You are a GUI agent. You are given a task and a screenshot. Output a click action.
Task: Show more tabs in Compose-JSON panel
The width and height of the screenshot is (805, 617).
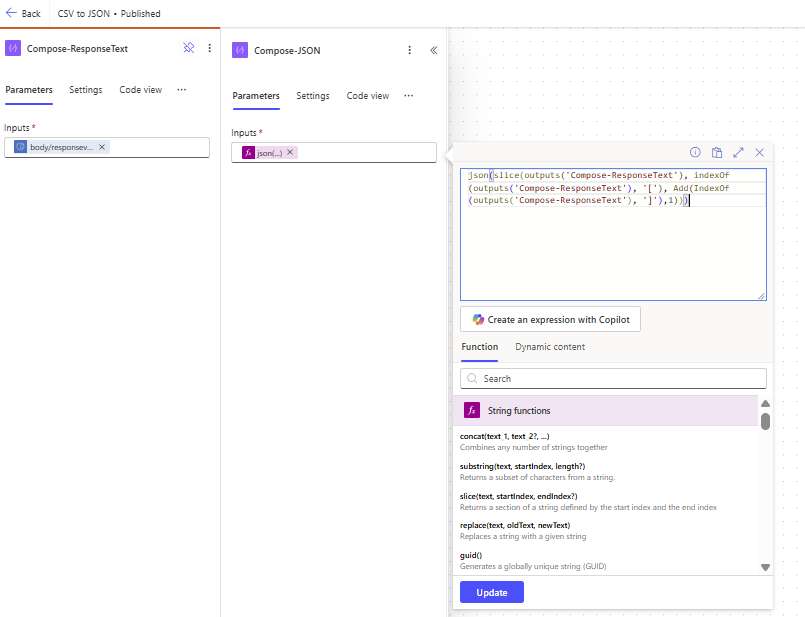[x=409, y=96]
